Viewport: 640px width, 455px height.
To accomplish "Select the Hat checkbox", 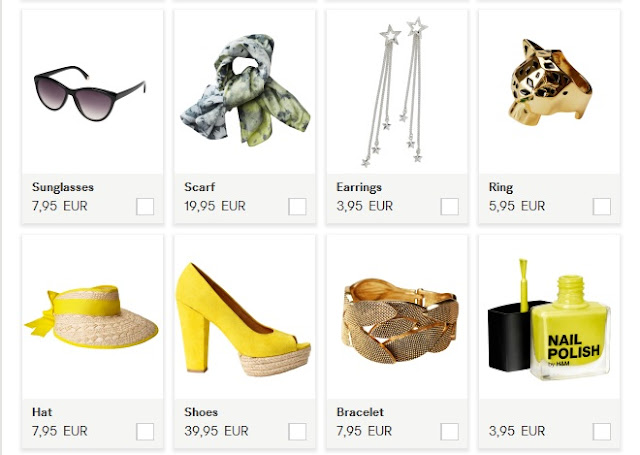I will coord(145,432).
